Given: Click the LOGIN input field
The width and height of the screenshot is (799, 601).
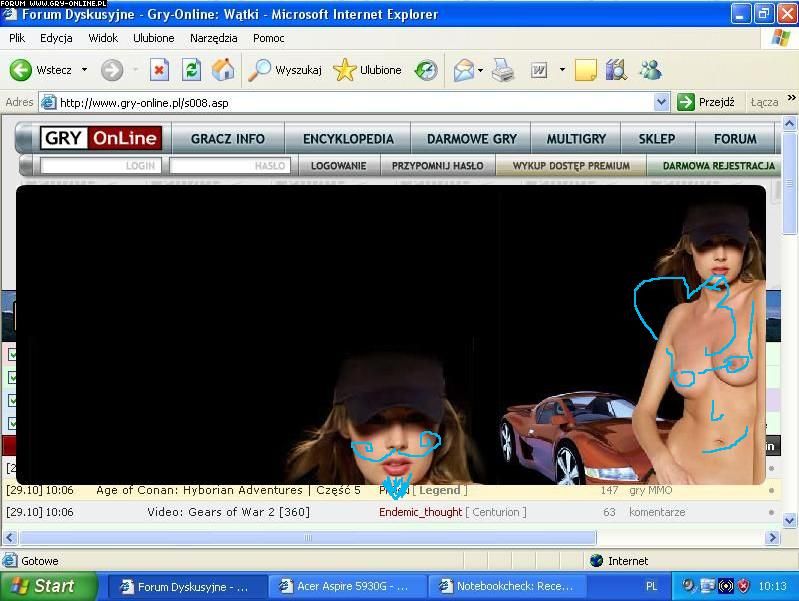Looking at the screenshot, I should point(100,166).
